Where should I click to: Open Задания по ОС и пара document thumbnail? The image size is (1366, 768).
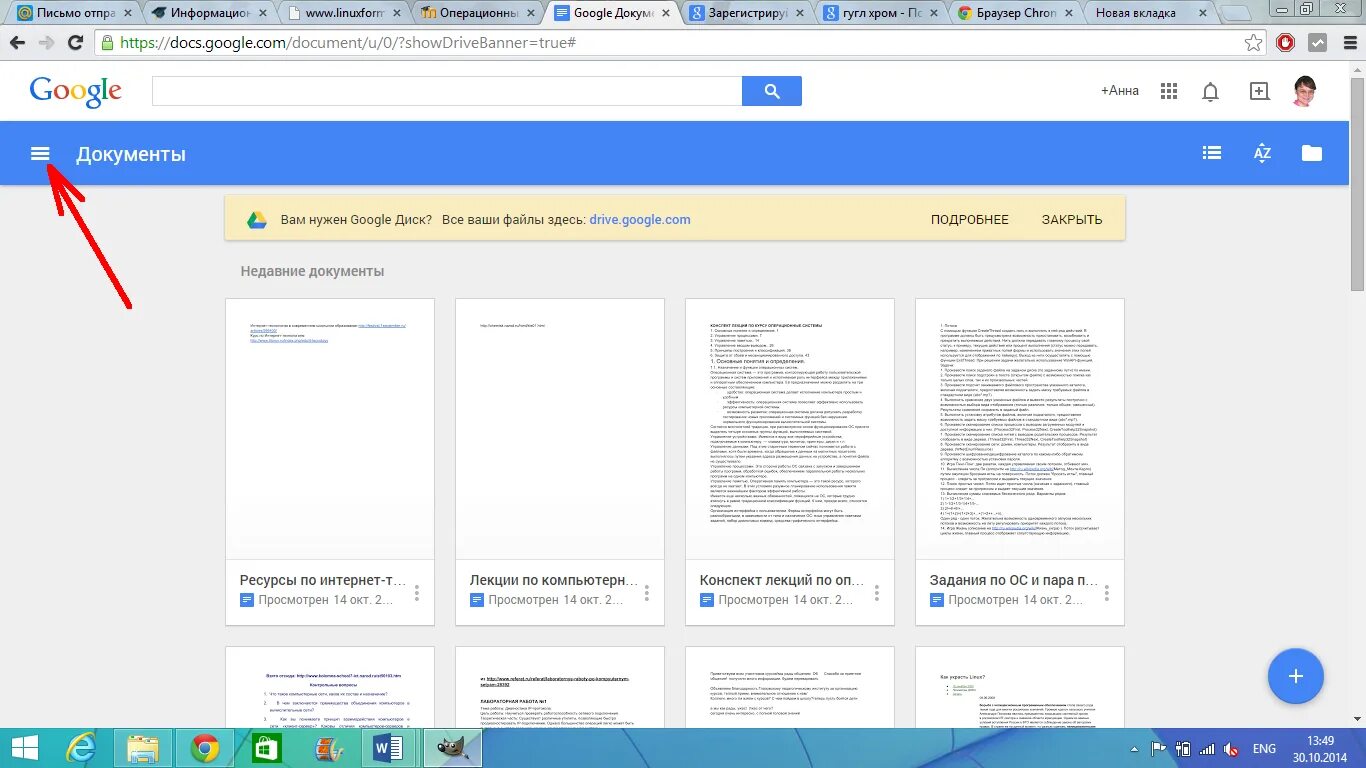[1020, 429]
